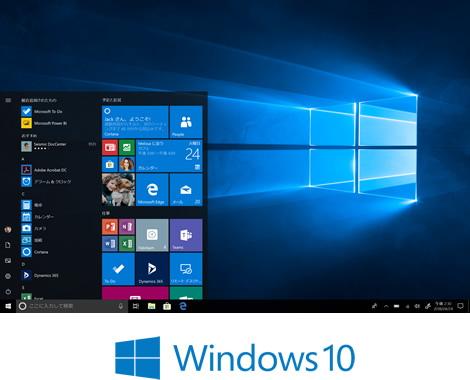Open the Photos tile with boy and dog
Viewport: 470px width, 380px height.
pyautogui.click(x=118, y=190)
